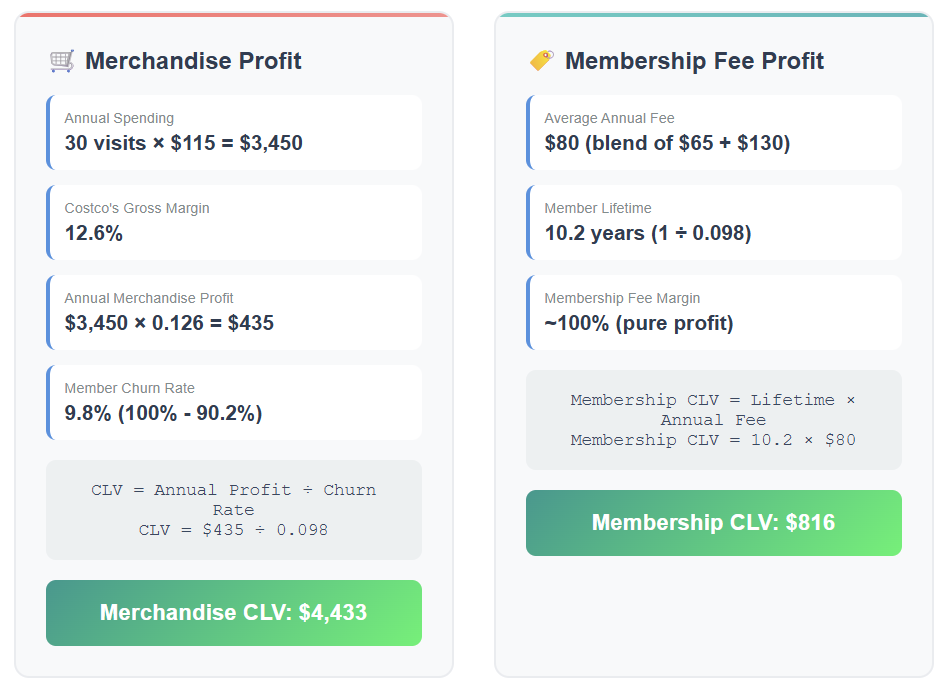Click the Member Churn Rate card
This screenshot has width=947, height=681.
tap(234, 402)
